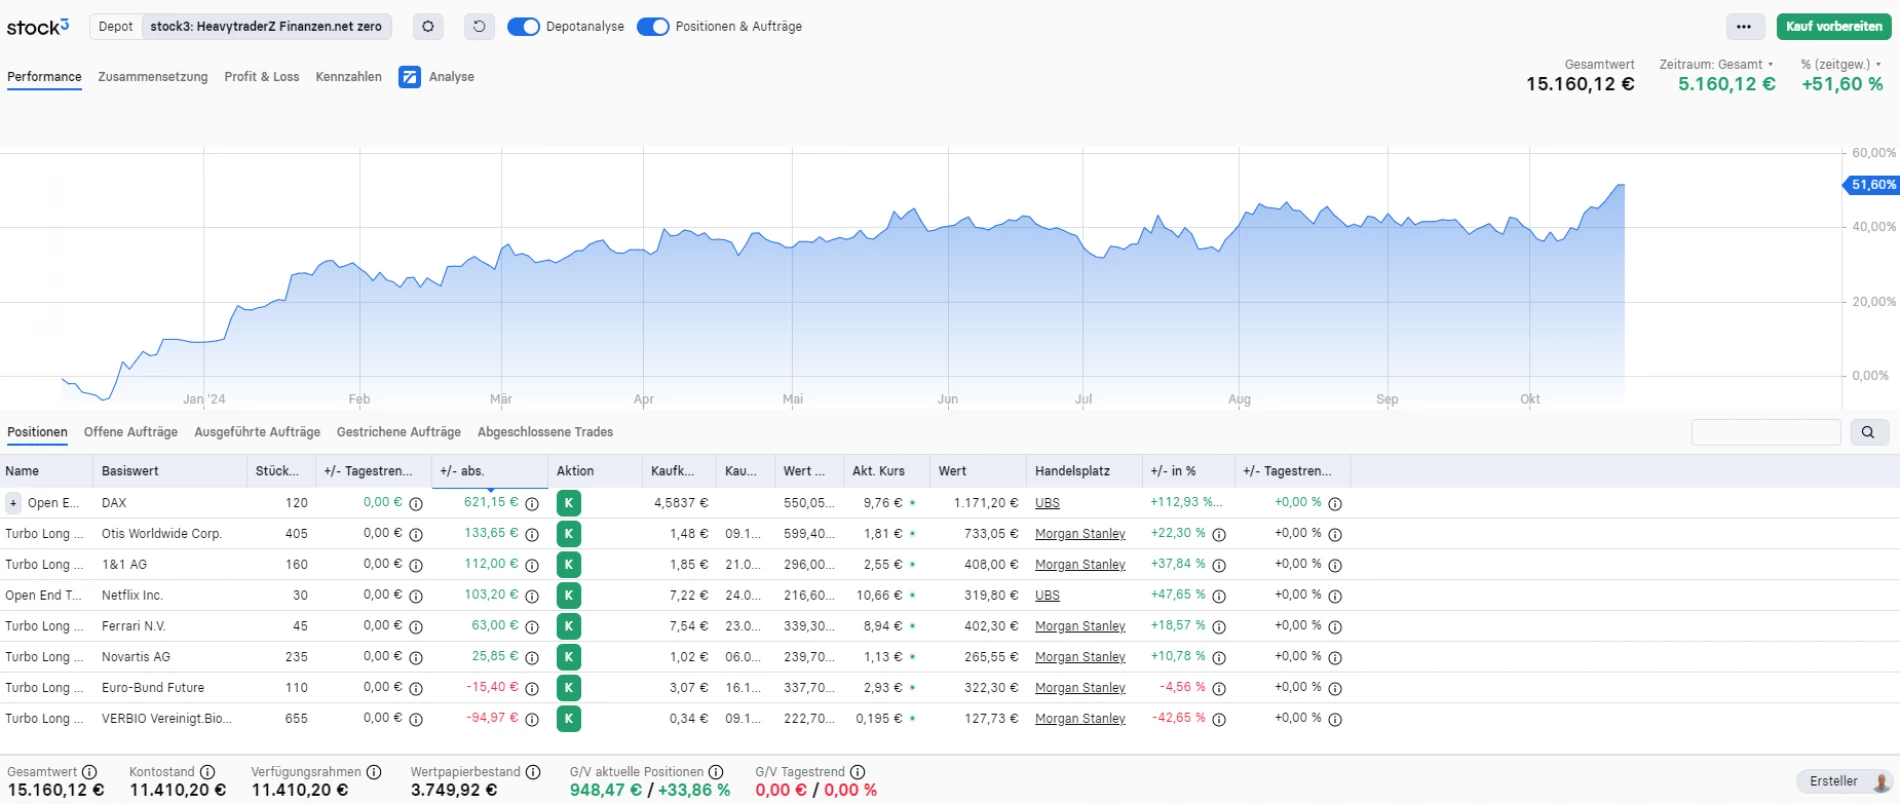
Task: Open the % (zeitgew.) dropdown
Action: [x=1840, y=64]
